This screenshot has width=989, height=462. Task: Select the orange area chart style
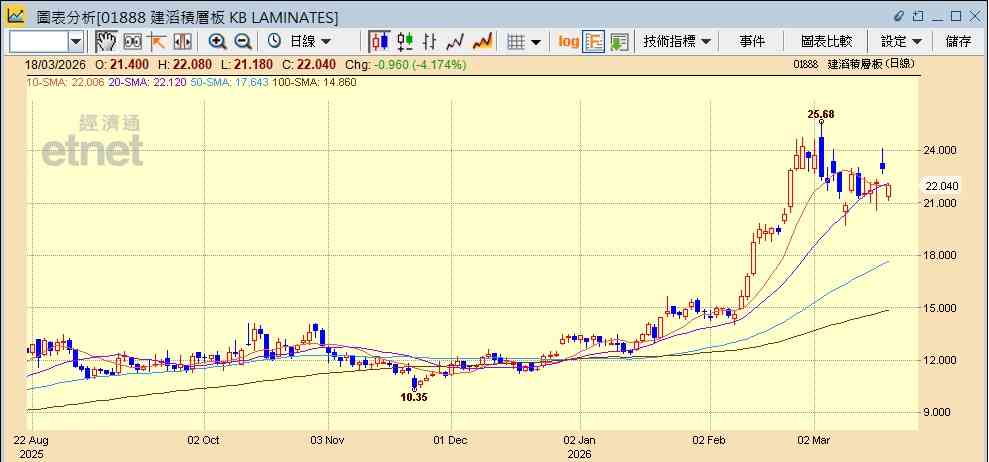coord(482,42)
